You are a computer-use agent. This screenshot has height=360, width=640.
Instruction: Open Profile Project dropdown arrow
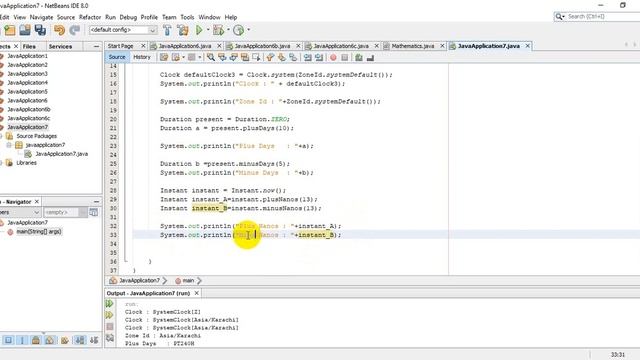pos(248,30)
